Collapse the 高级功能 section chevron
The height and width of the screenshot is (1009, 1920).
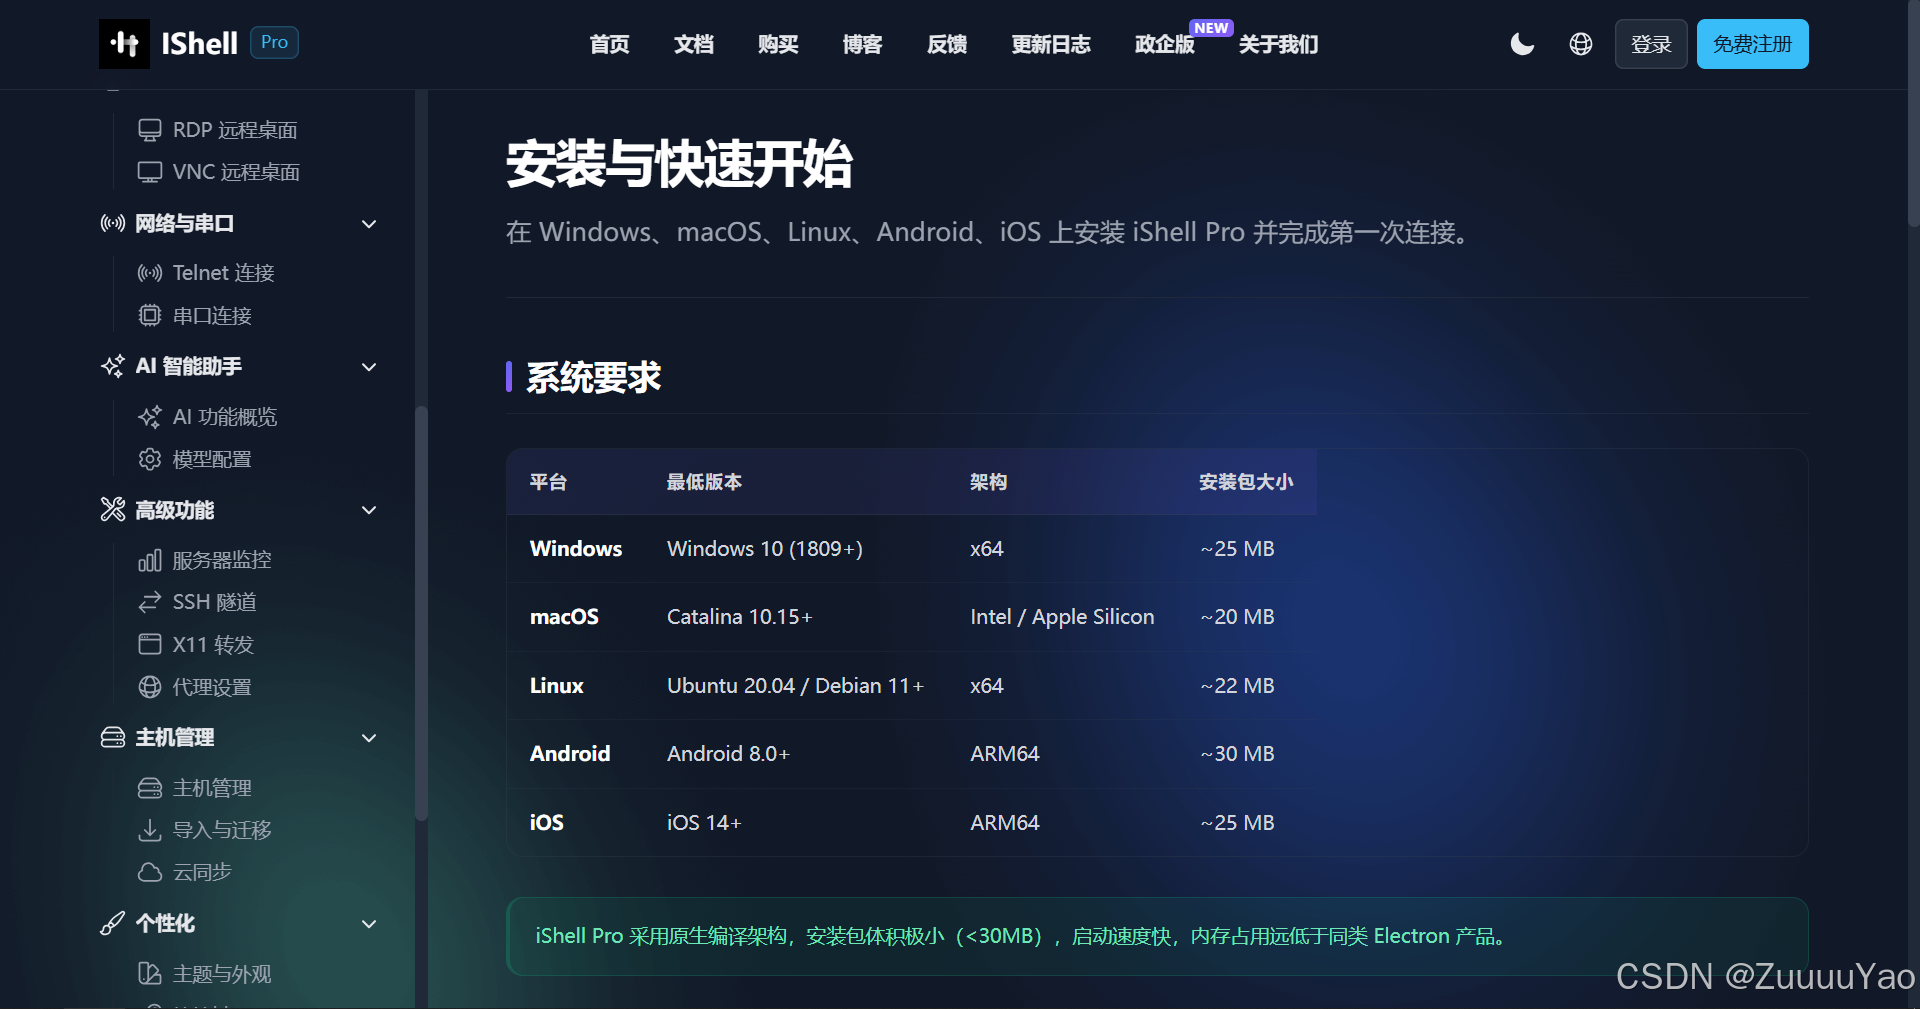369,510
